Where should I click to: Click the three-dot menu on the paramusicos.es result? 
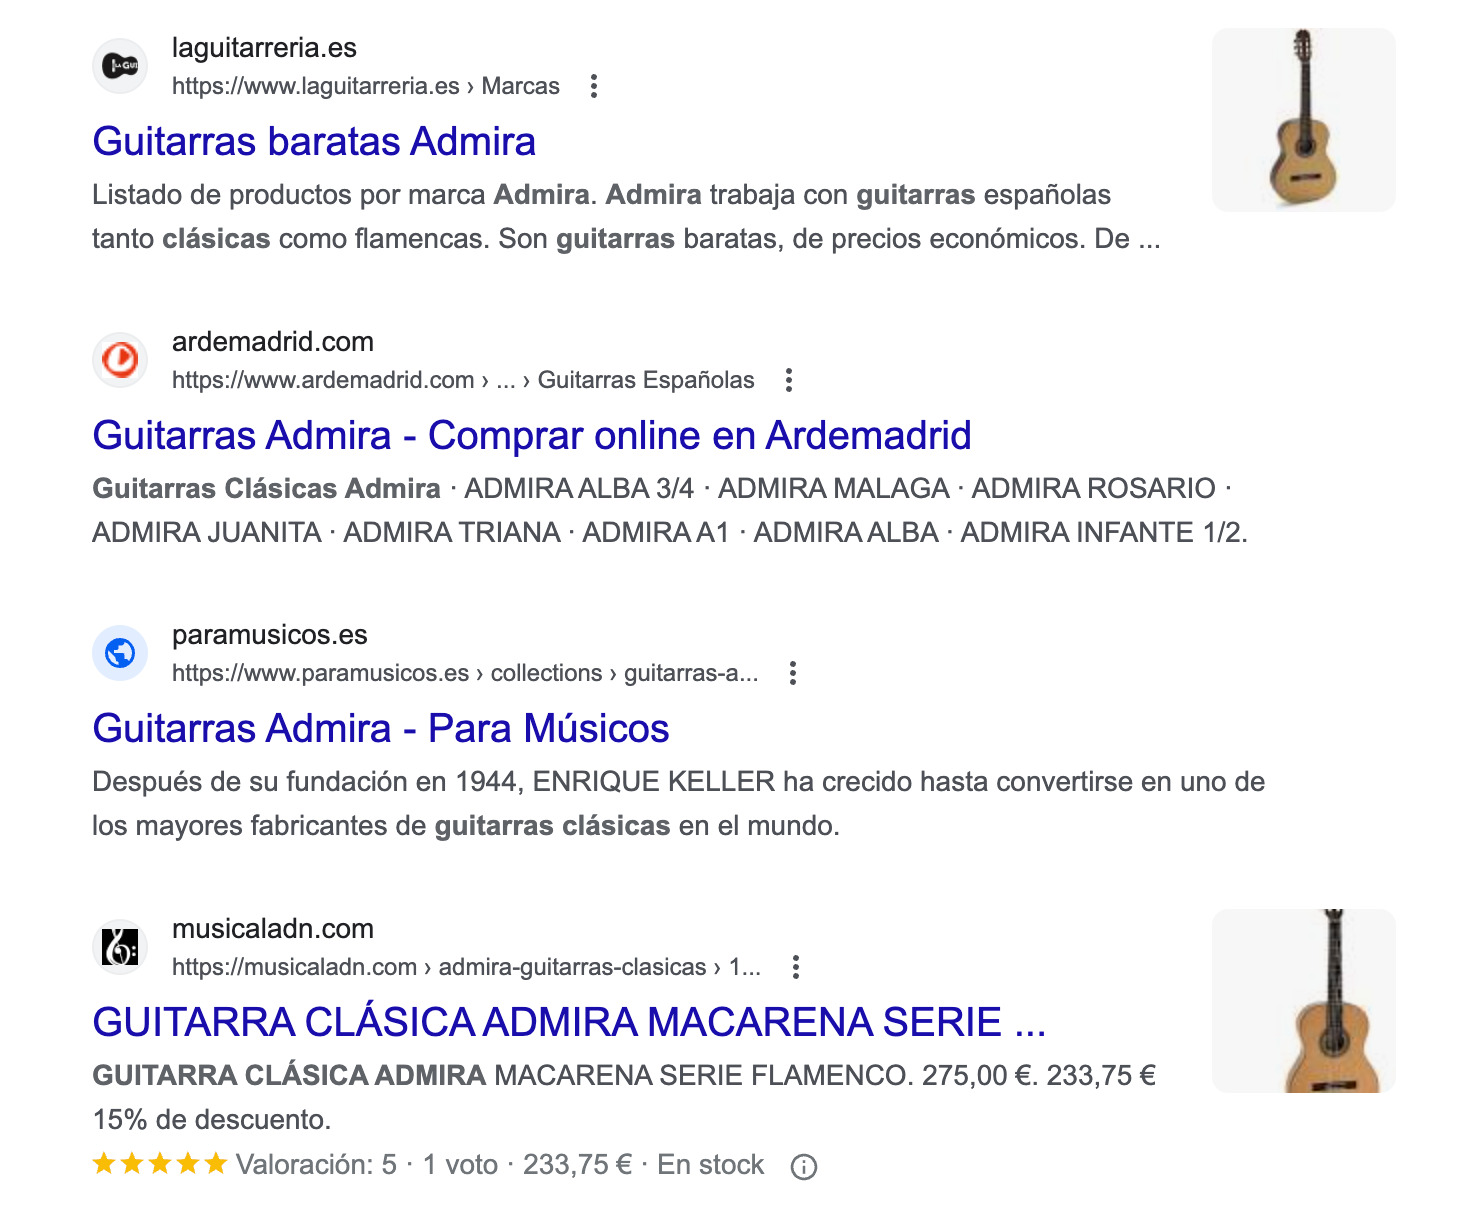tap(794, 673)
